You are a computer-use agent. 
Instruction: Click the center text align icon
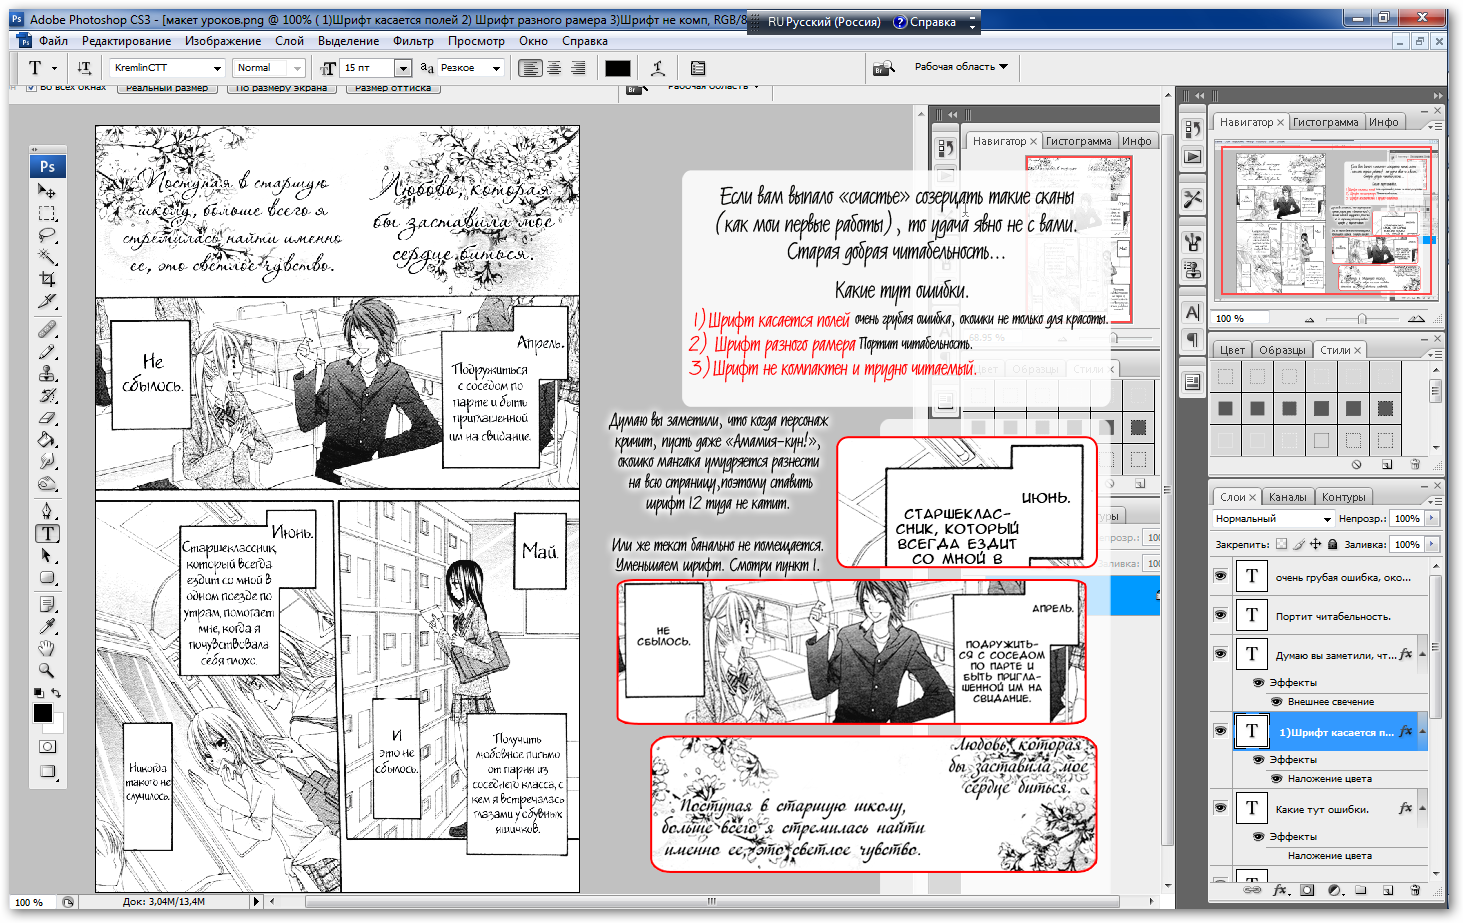tap(554, 68)
